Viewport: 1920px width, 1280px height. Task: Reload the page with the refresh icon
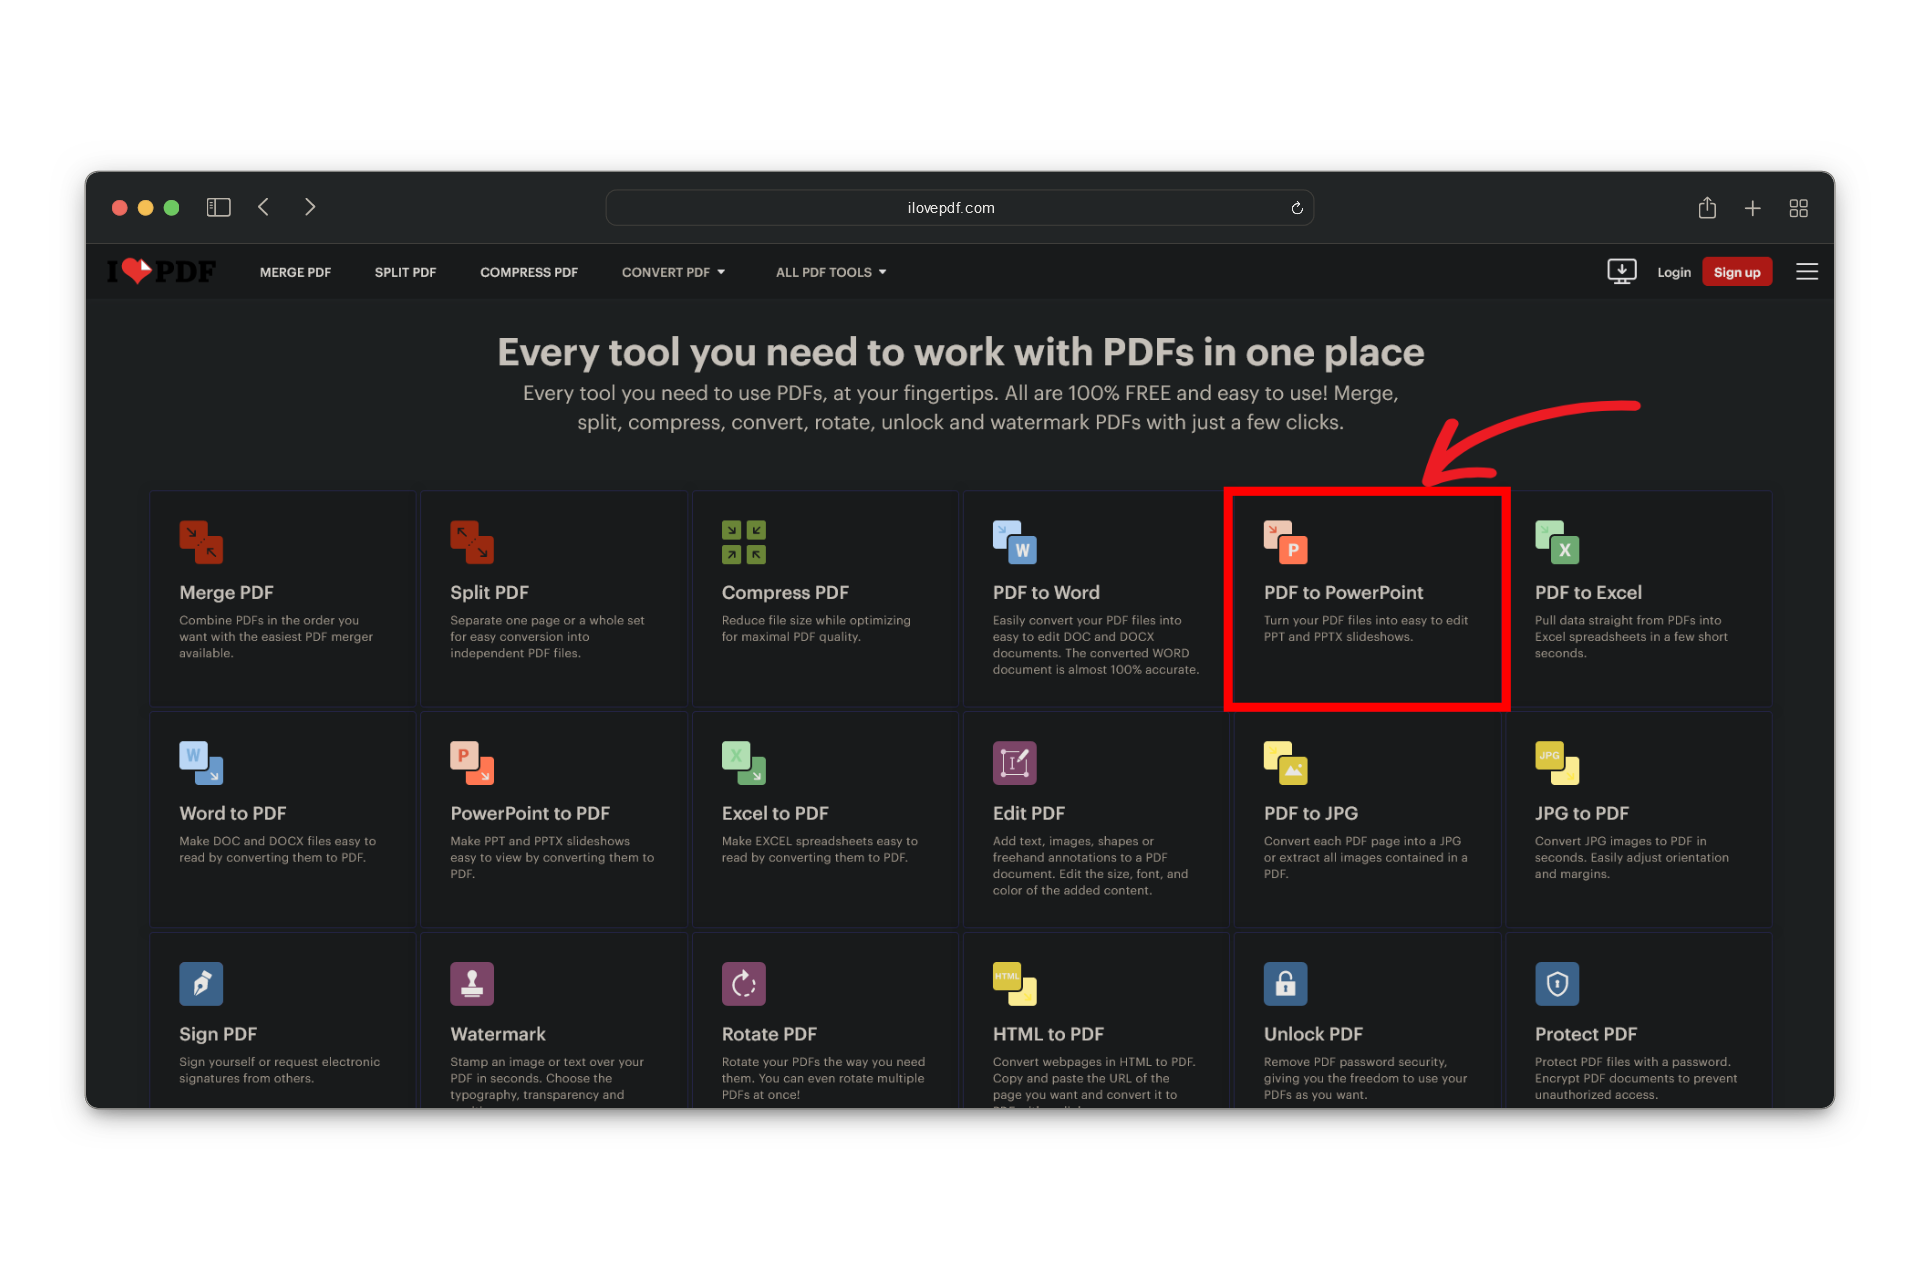click(1296, 208)
